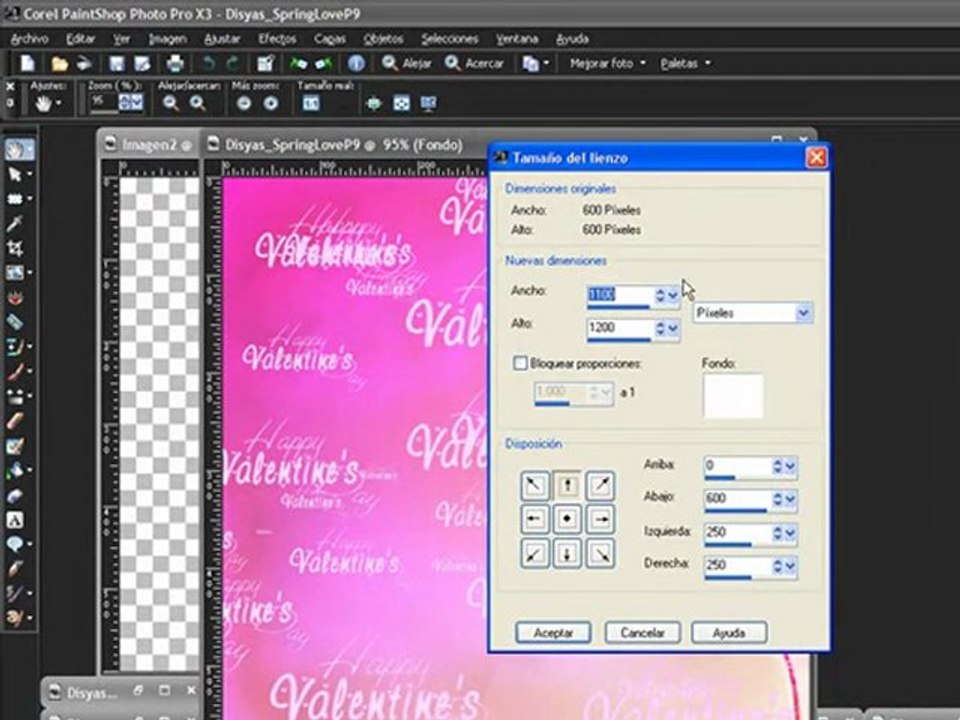Switch to the Imagen2 document tab

click(x=148, y=145)
